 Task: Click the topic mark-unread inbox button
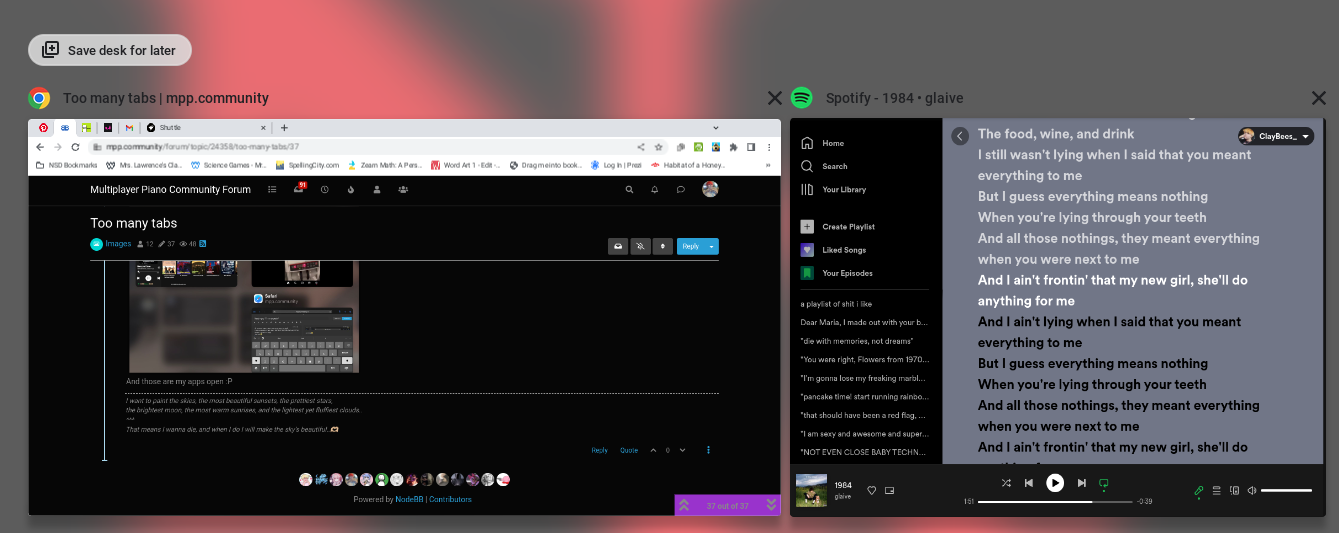pyautogui.click(x=618, y=246)
